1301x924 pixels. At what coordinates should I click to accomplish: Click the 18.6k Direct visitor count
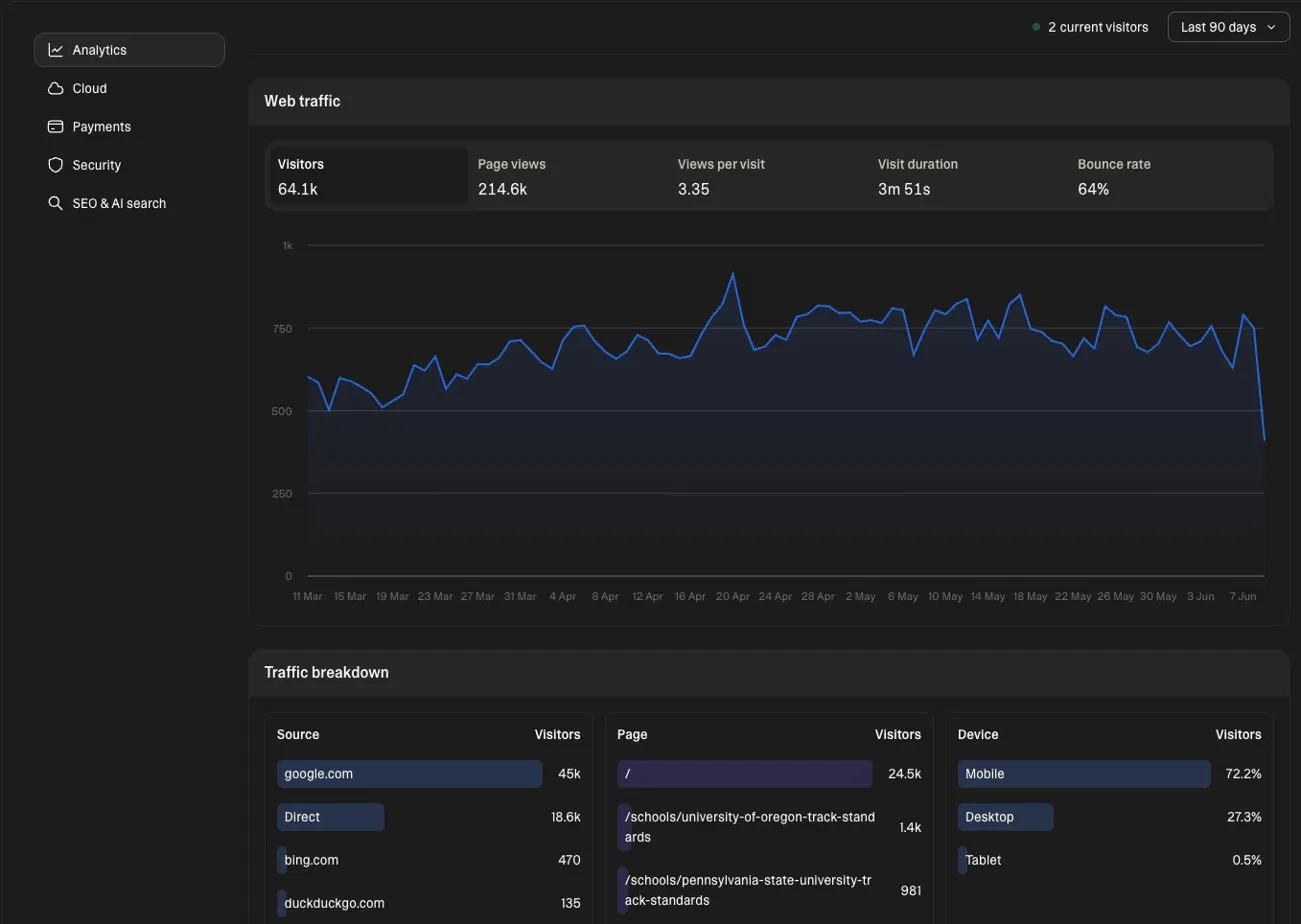click(x=565, y=817)
